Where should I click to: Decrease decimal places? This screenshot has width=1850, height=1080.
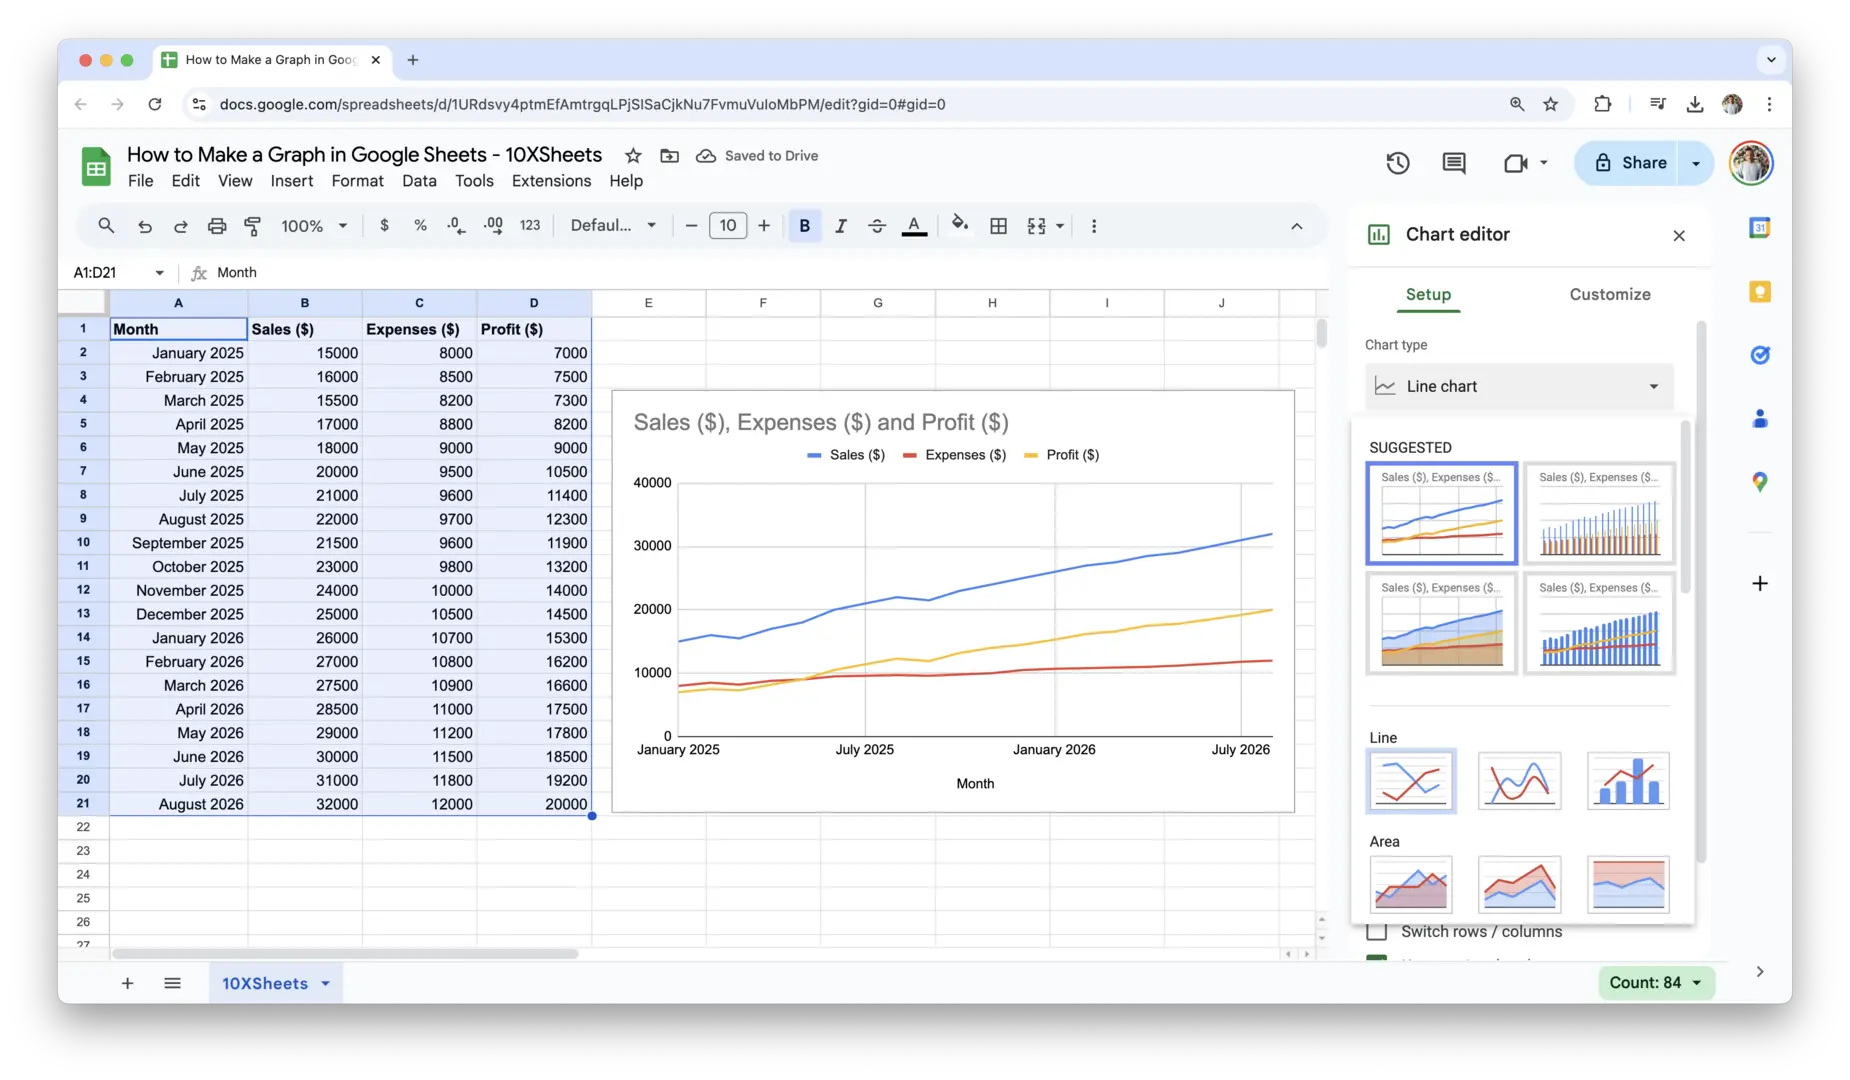[x=456, y=226]
